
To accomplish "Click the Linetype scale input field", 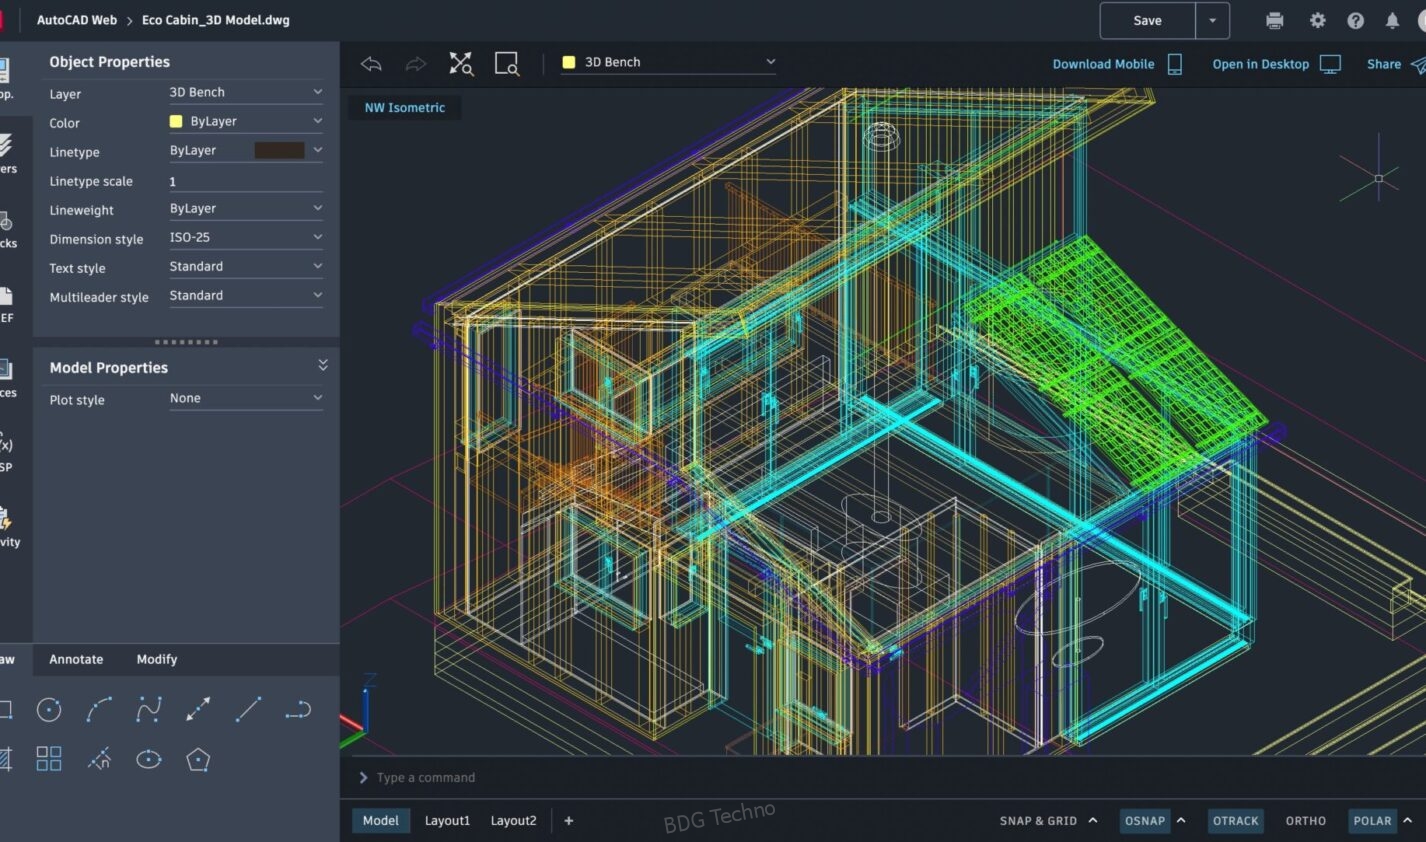I will point(245,181).
